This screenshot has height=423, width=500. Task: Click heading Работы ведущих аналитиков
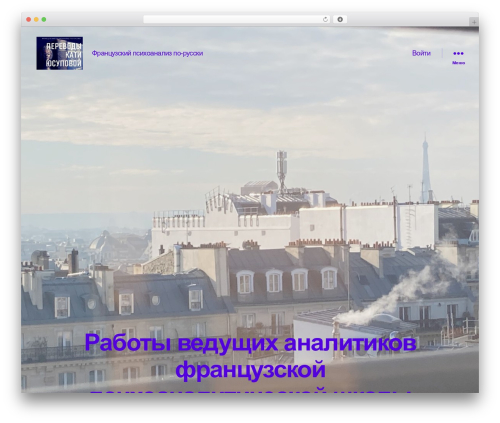[x=250, y=343]
